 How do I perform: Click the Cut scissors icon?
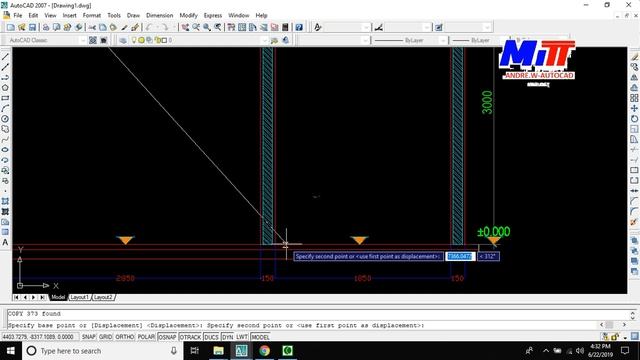(92, 27)
